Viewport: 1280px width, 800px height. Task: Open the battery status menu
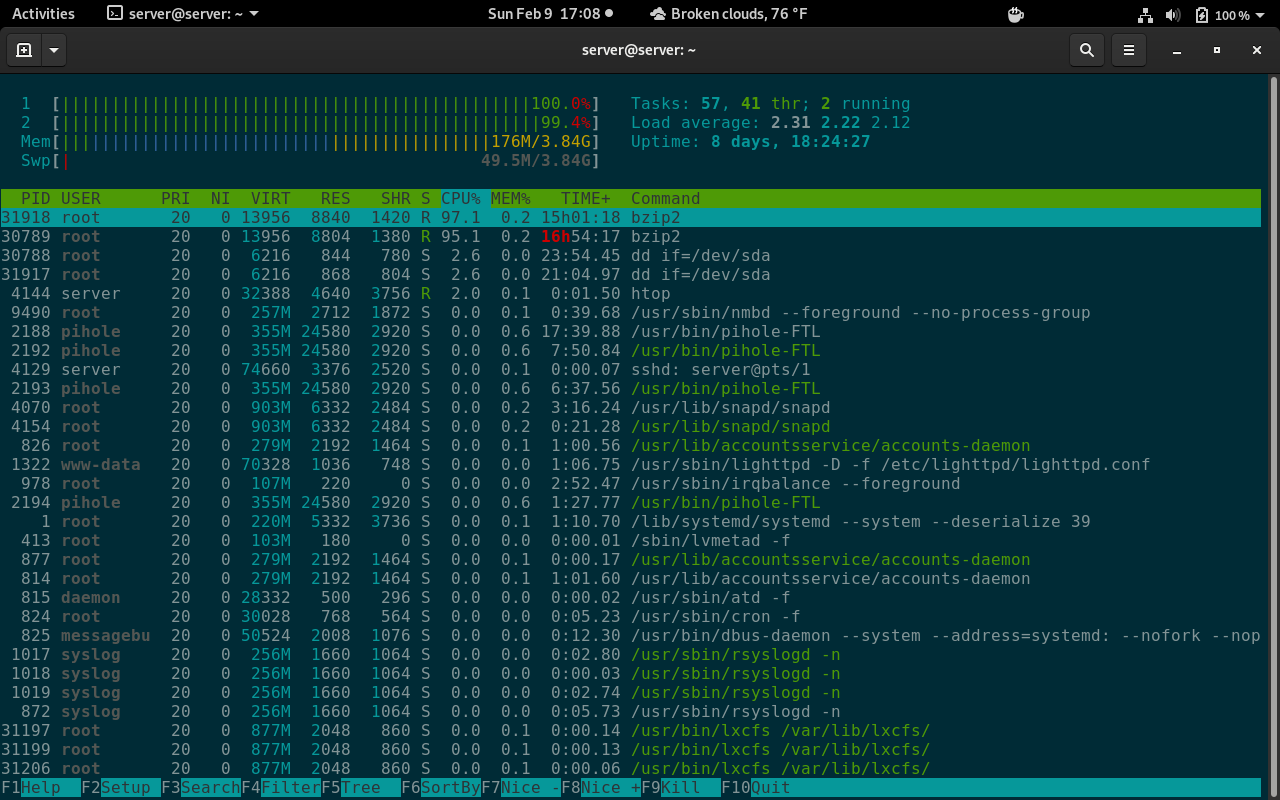click(x=1230, y=14)
